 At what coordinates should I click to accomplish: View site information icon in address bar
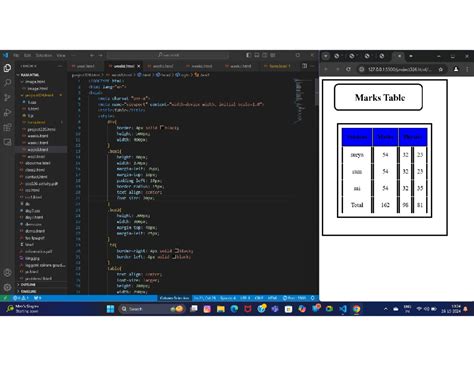click(361, 69)
